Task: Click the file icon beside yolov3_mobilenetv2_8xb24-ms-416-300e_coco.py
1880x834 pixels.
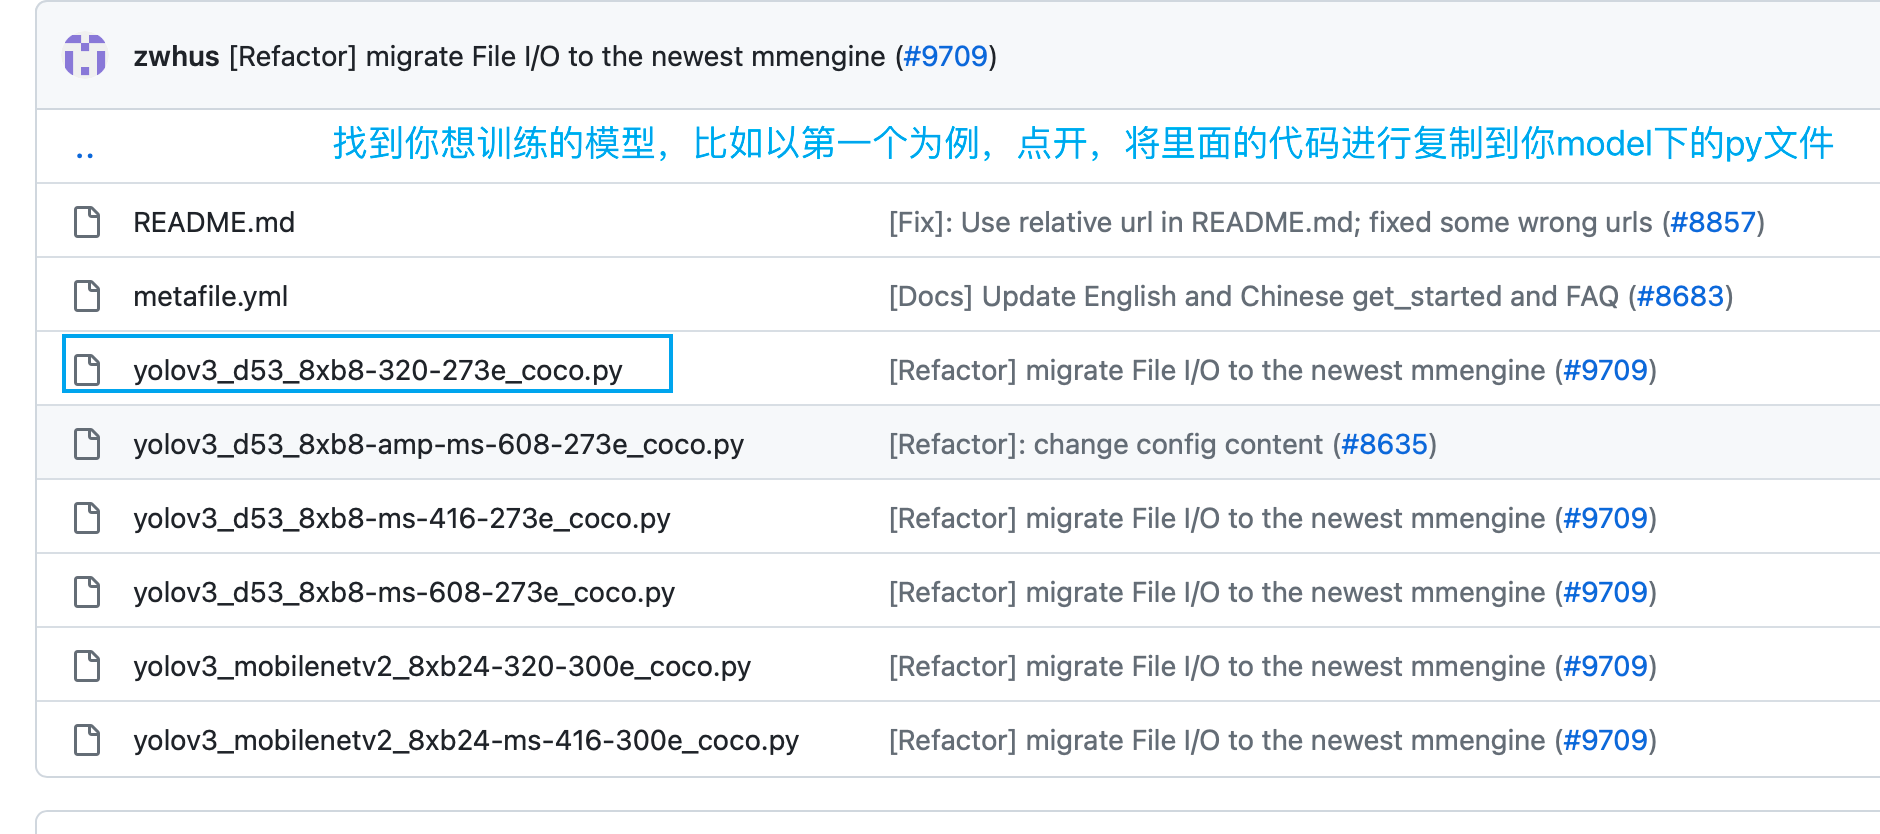Action: click(x=87, y=739)
